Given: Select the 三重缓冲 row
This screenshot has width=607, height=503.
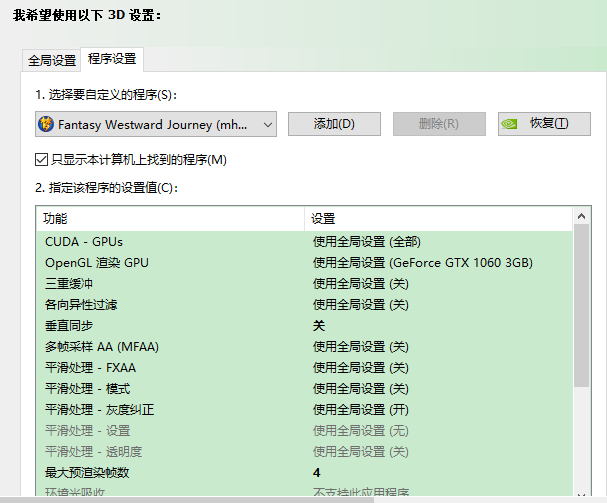Looking at the screenshot, I should tap(304, 284).
